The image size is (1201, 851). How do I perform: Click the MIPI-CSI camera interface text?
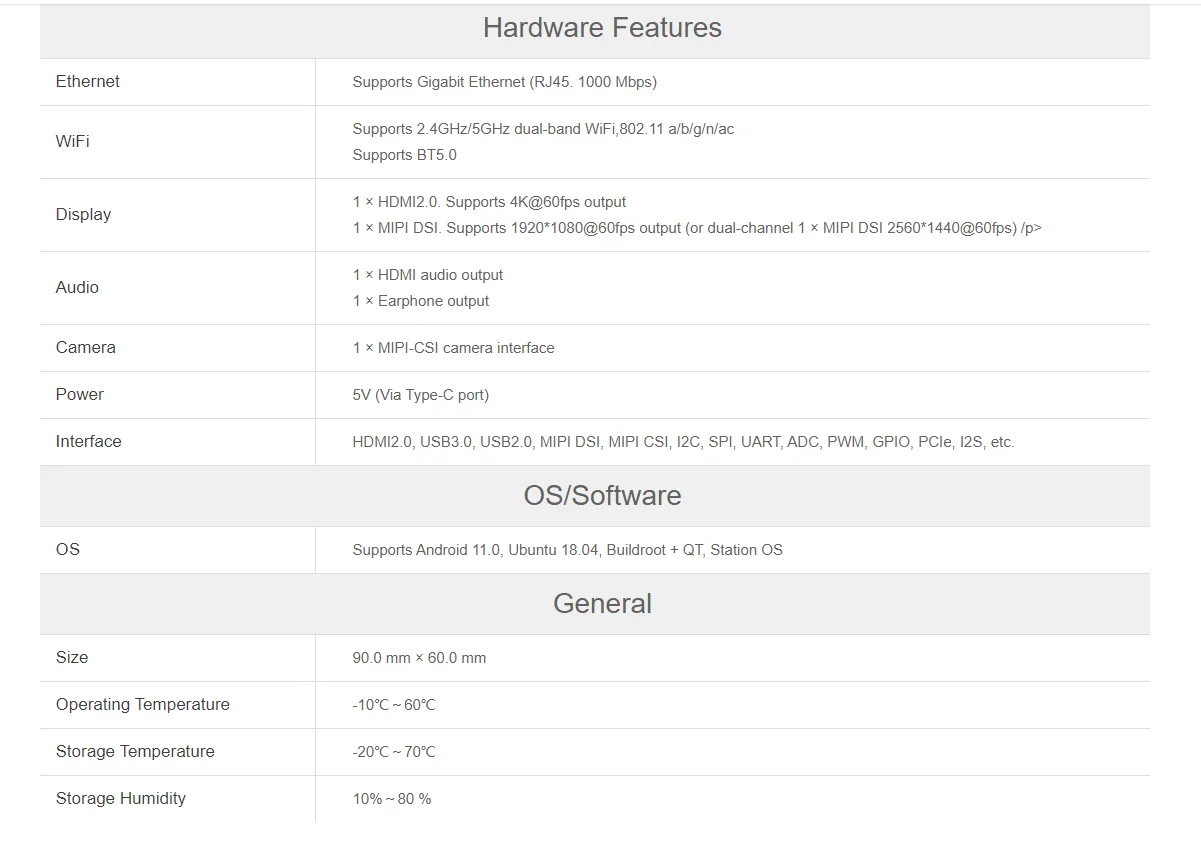(453, 348)
